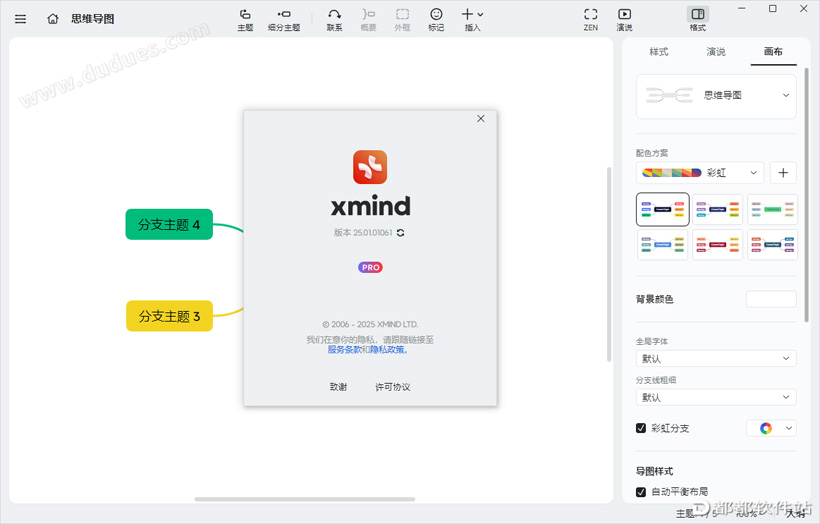Open the Global Font (全局字体) dropdown
Viewport: 820px width, 524px height.
point(716,358)
